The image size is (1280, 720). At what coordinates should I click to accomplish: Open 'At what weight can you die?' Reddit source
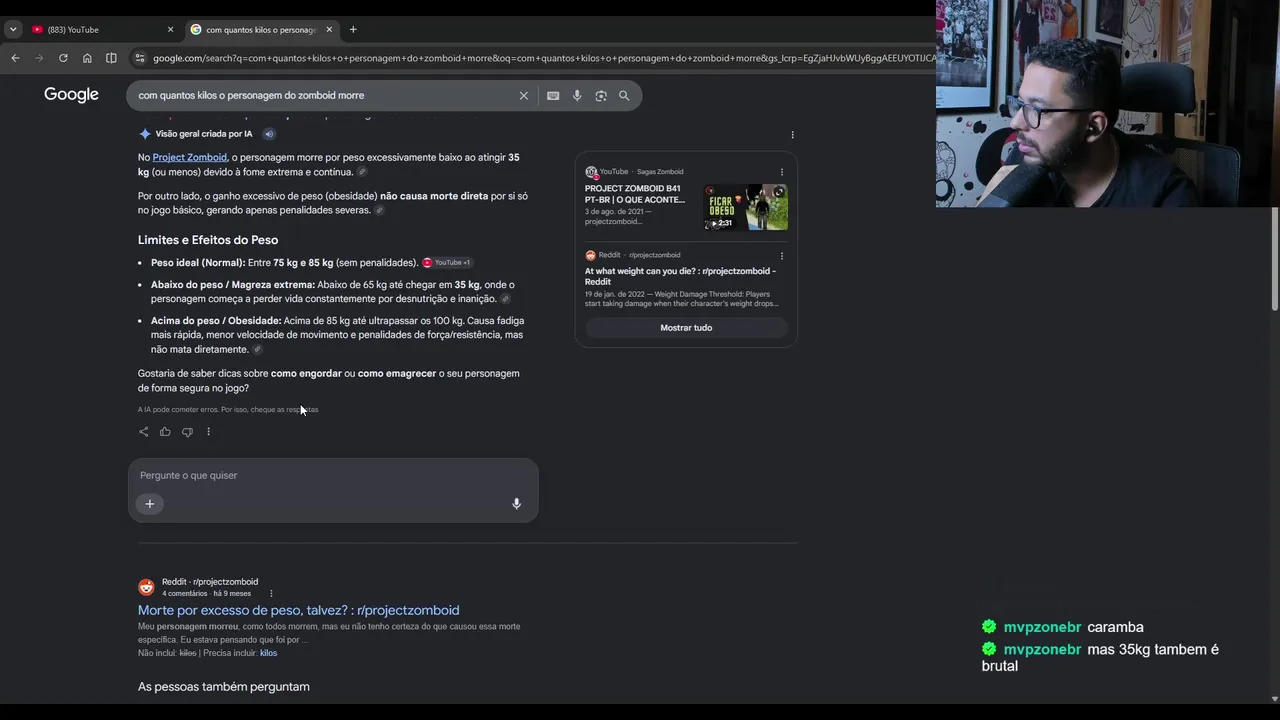[680, 276]
